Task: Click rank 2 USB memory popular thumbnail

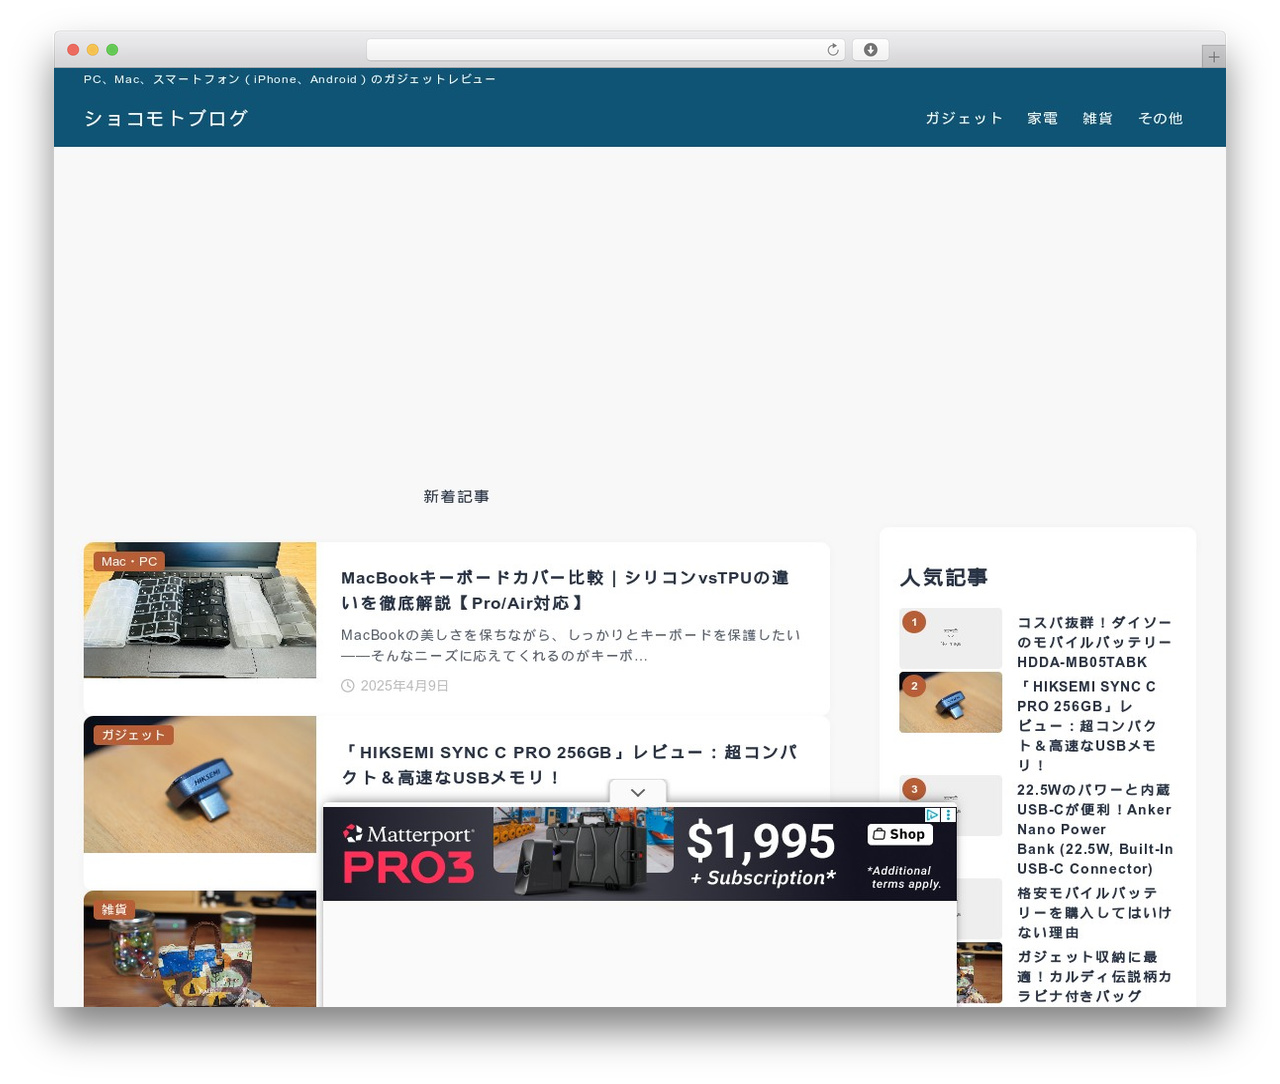Action: point(950,702)
